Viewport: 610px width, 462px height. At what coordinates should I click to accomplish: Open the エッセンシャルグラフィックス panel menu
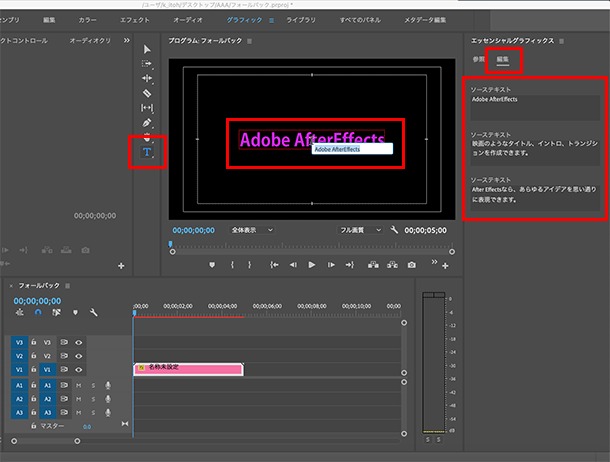coord(562,41)
